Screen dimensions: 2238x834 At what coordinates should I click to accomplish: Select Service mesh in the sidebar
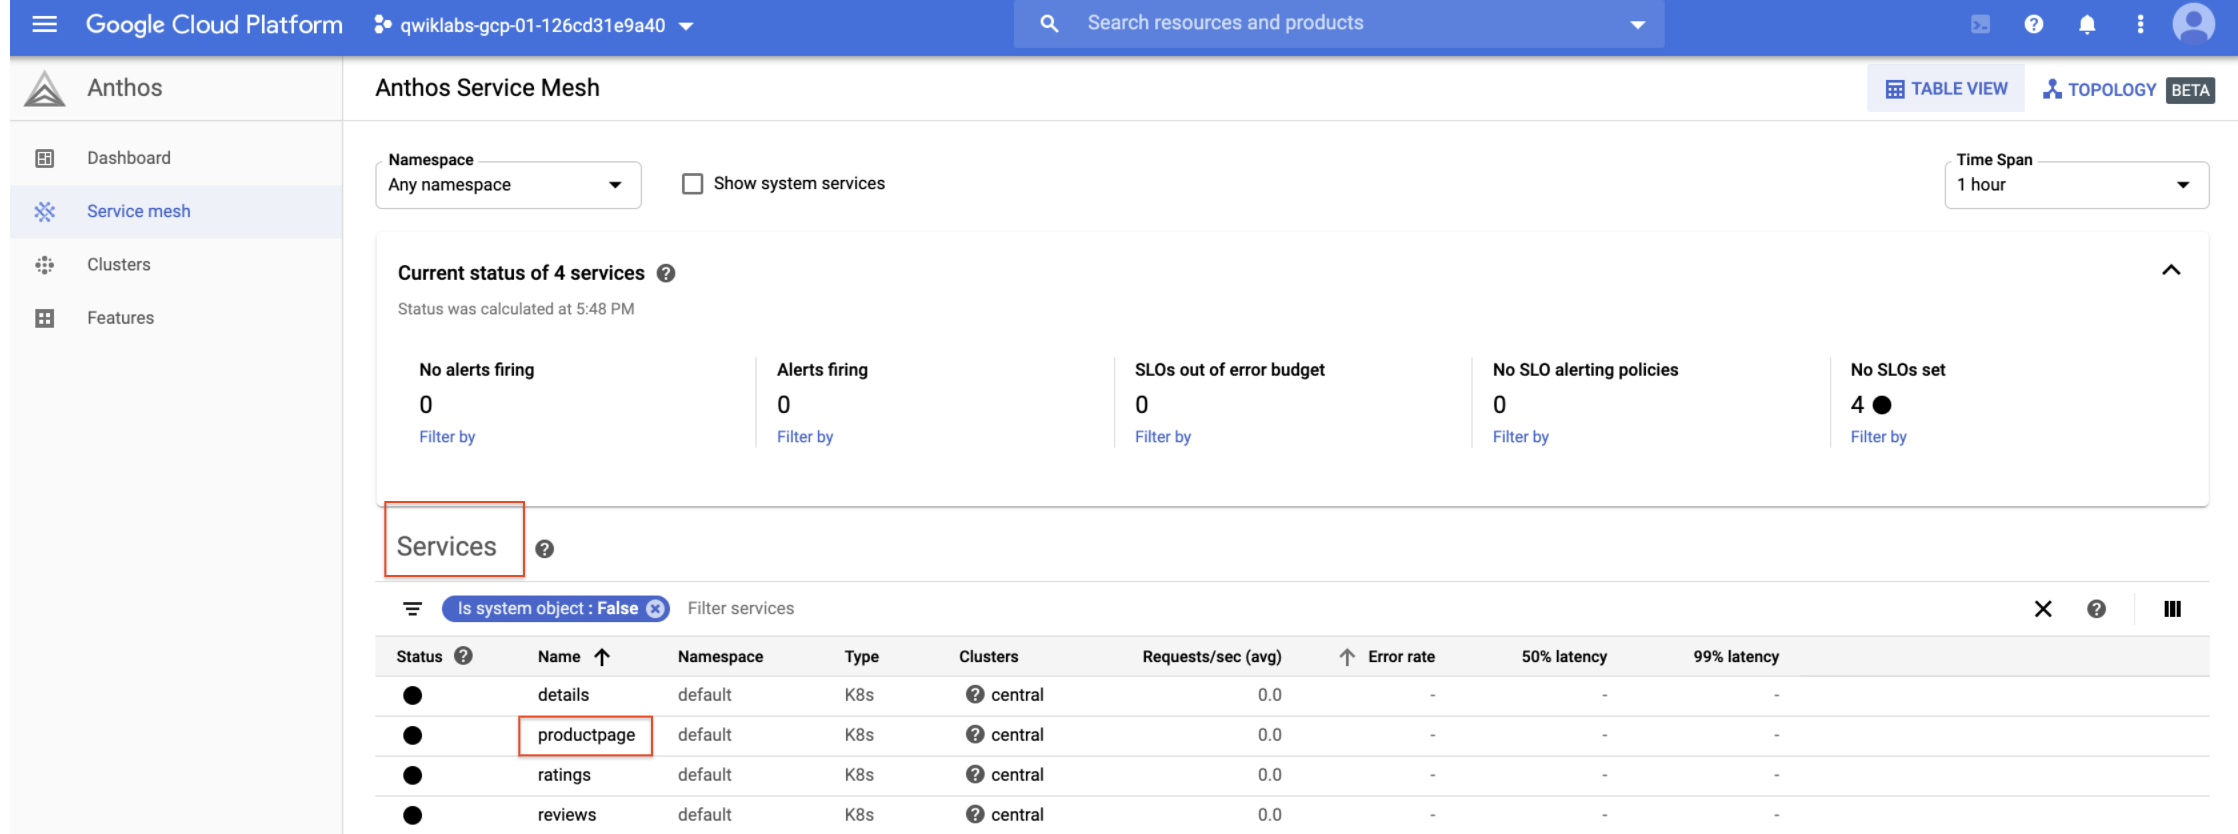coord(176,211)
